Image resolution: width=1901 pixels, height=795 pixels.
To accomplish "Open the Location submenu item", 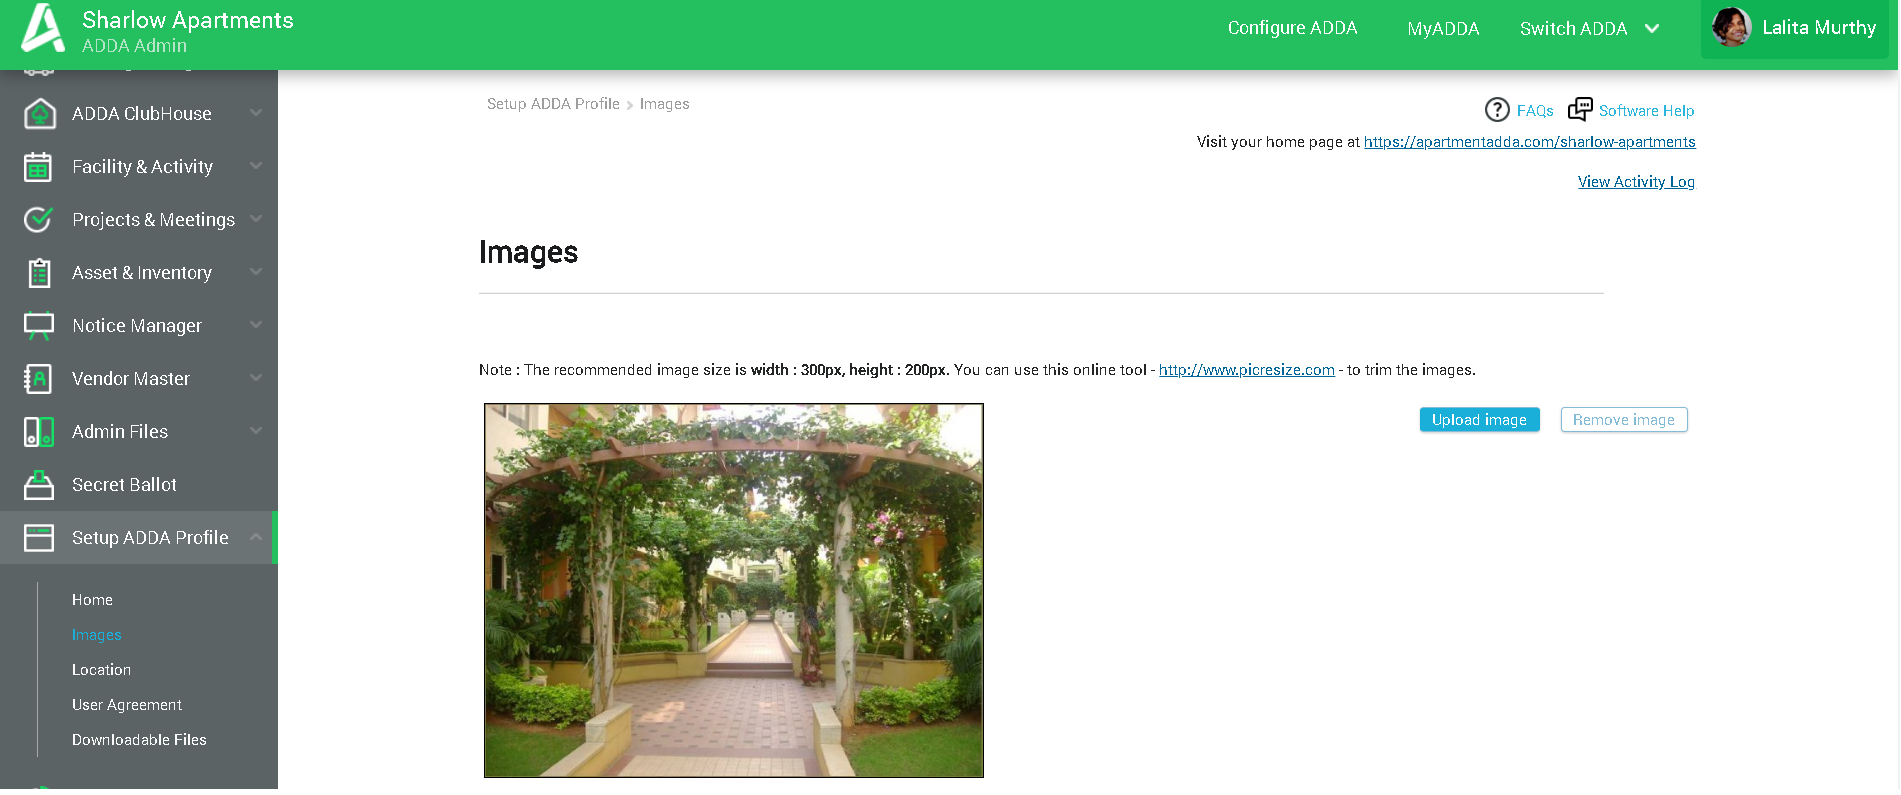I will click(x=101, y=670).
